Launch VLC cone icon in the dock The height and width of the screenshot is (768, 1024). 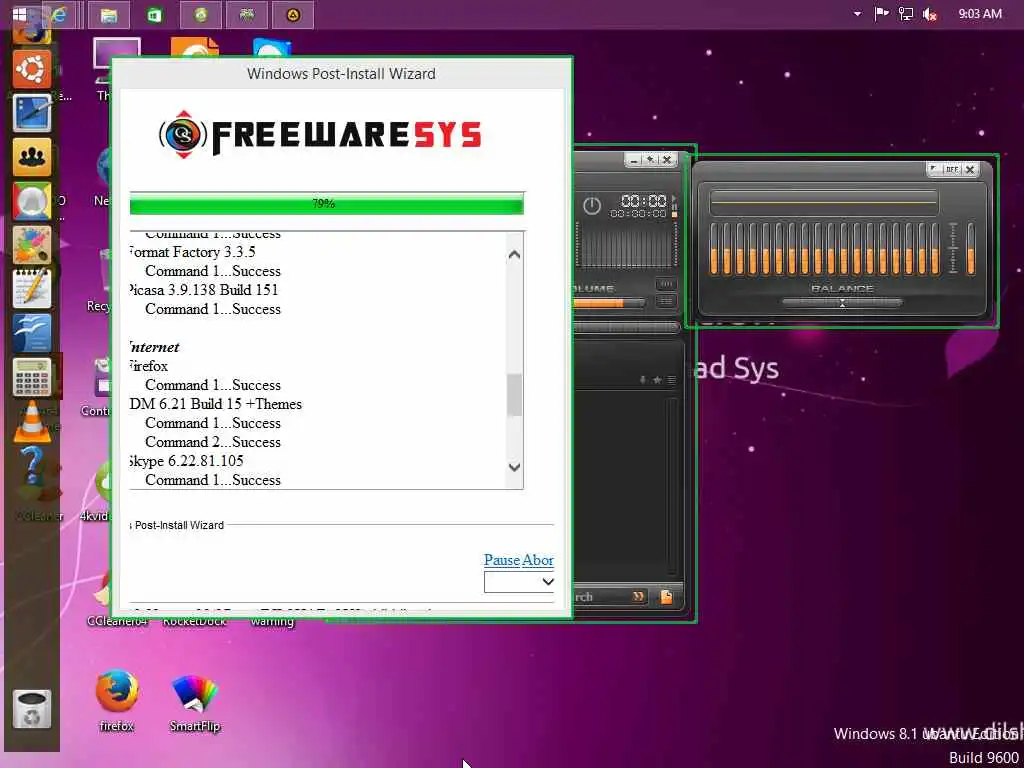tap(31, 421)
